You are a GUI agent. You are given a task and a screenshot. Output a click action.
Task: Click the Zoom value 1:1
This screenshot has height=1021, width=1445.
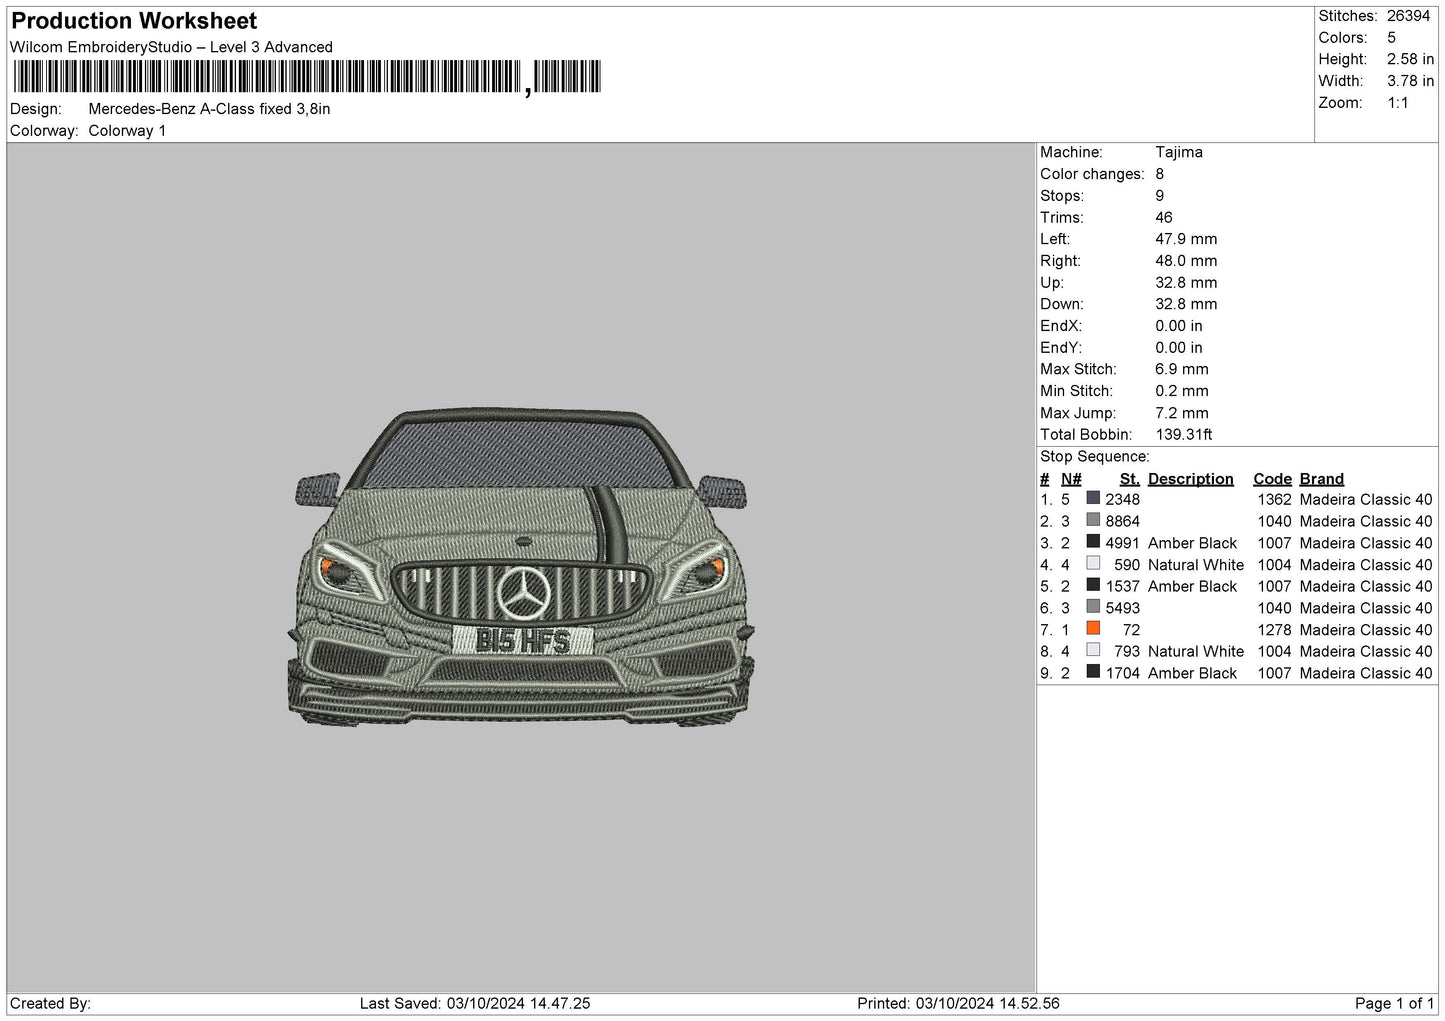pos(1397,103)
